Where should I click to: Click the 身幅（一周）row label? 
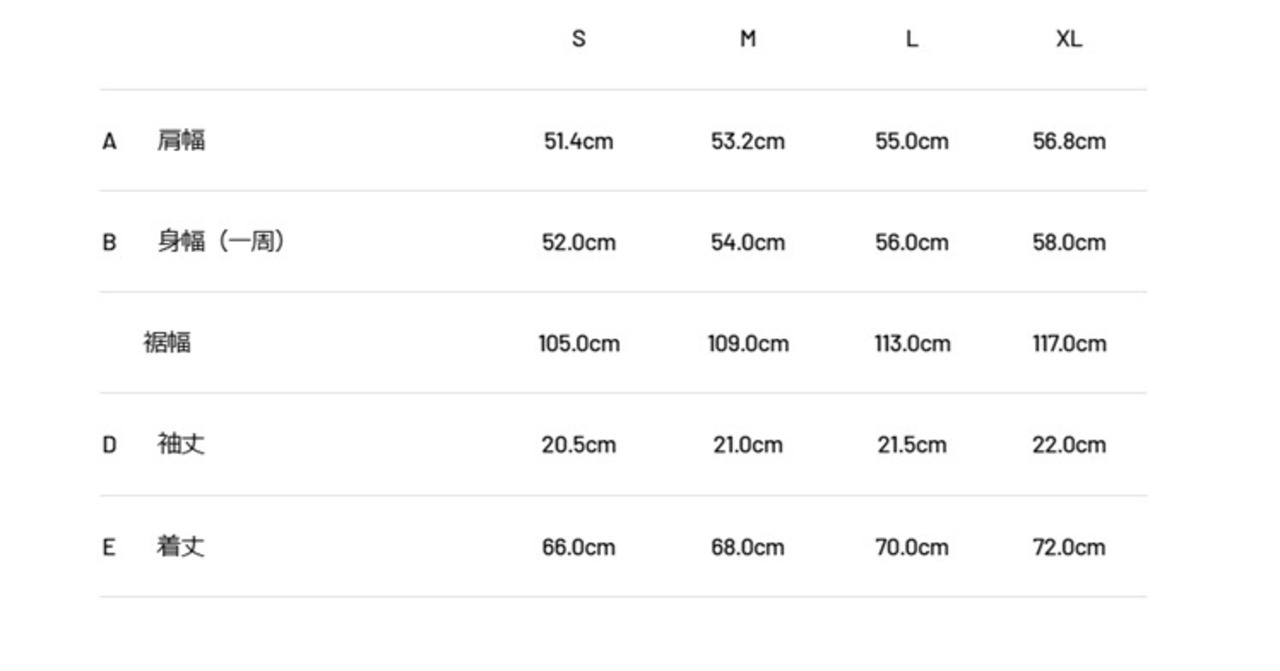tap(222, 241)
